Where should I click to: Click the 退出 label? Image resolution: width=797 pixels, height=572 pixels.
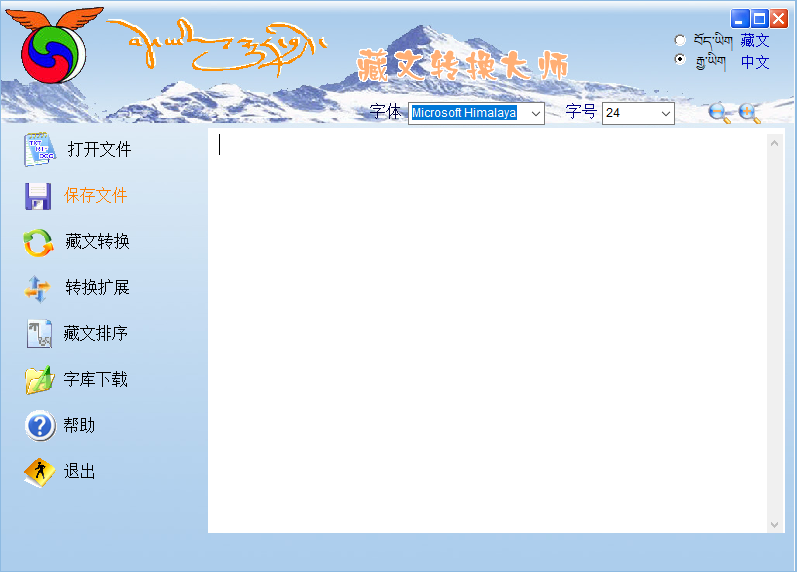[x=79, y=471]
